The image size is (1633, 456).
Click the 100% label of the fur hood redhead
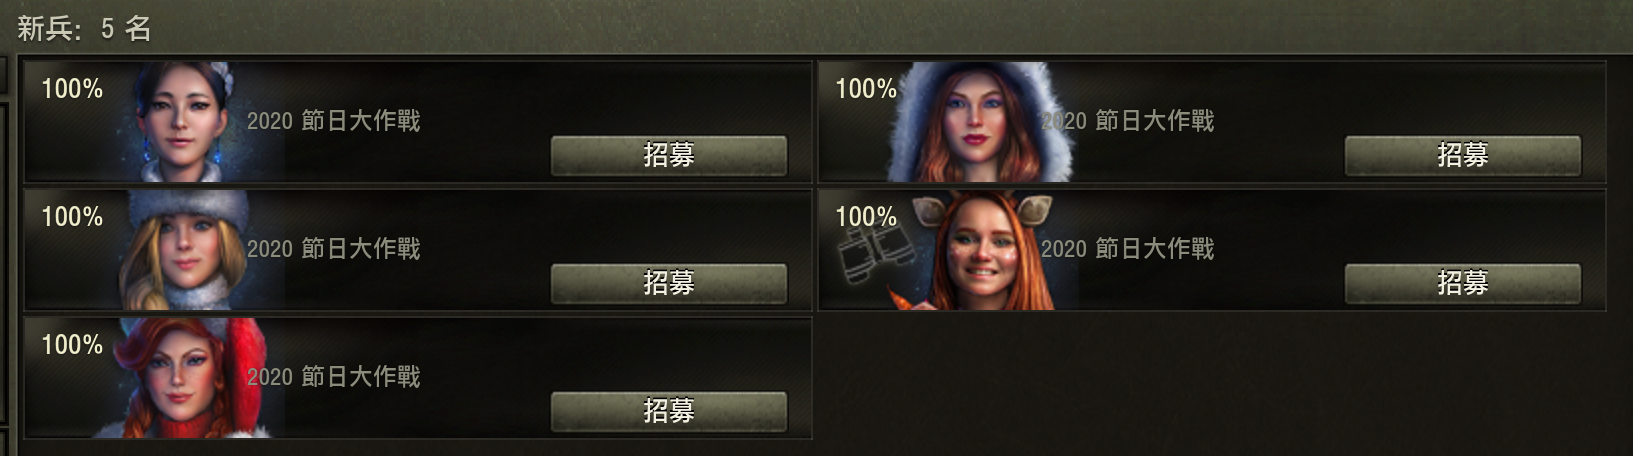[866, 89]
